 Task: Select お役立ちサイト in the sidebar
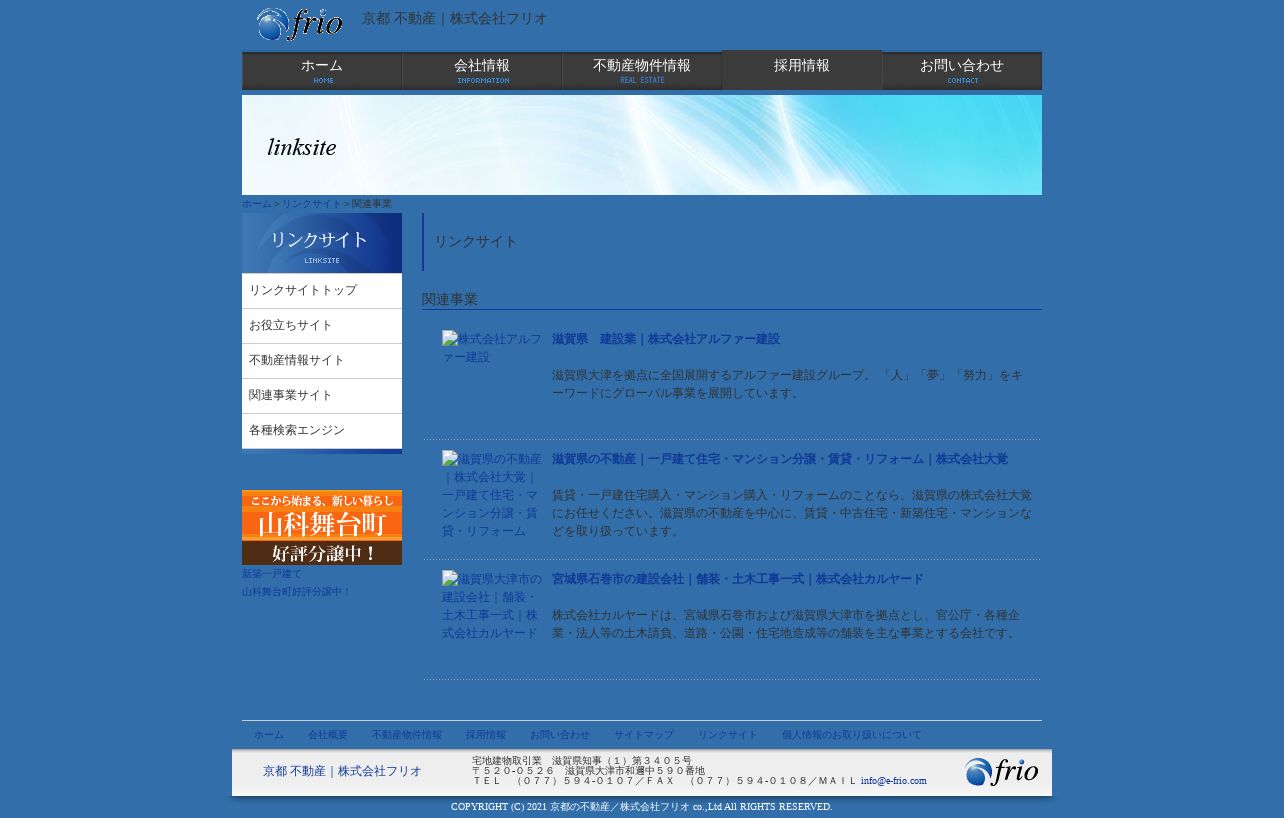(322, 326)
